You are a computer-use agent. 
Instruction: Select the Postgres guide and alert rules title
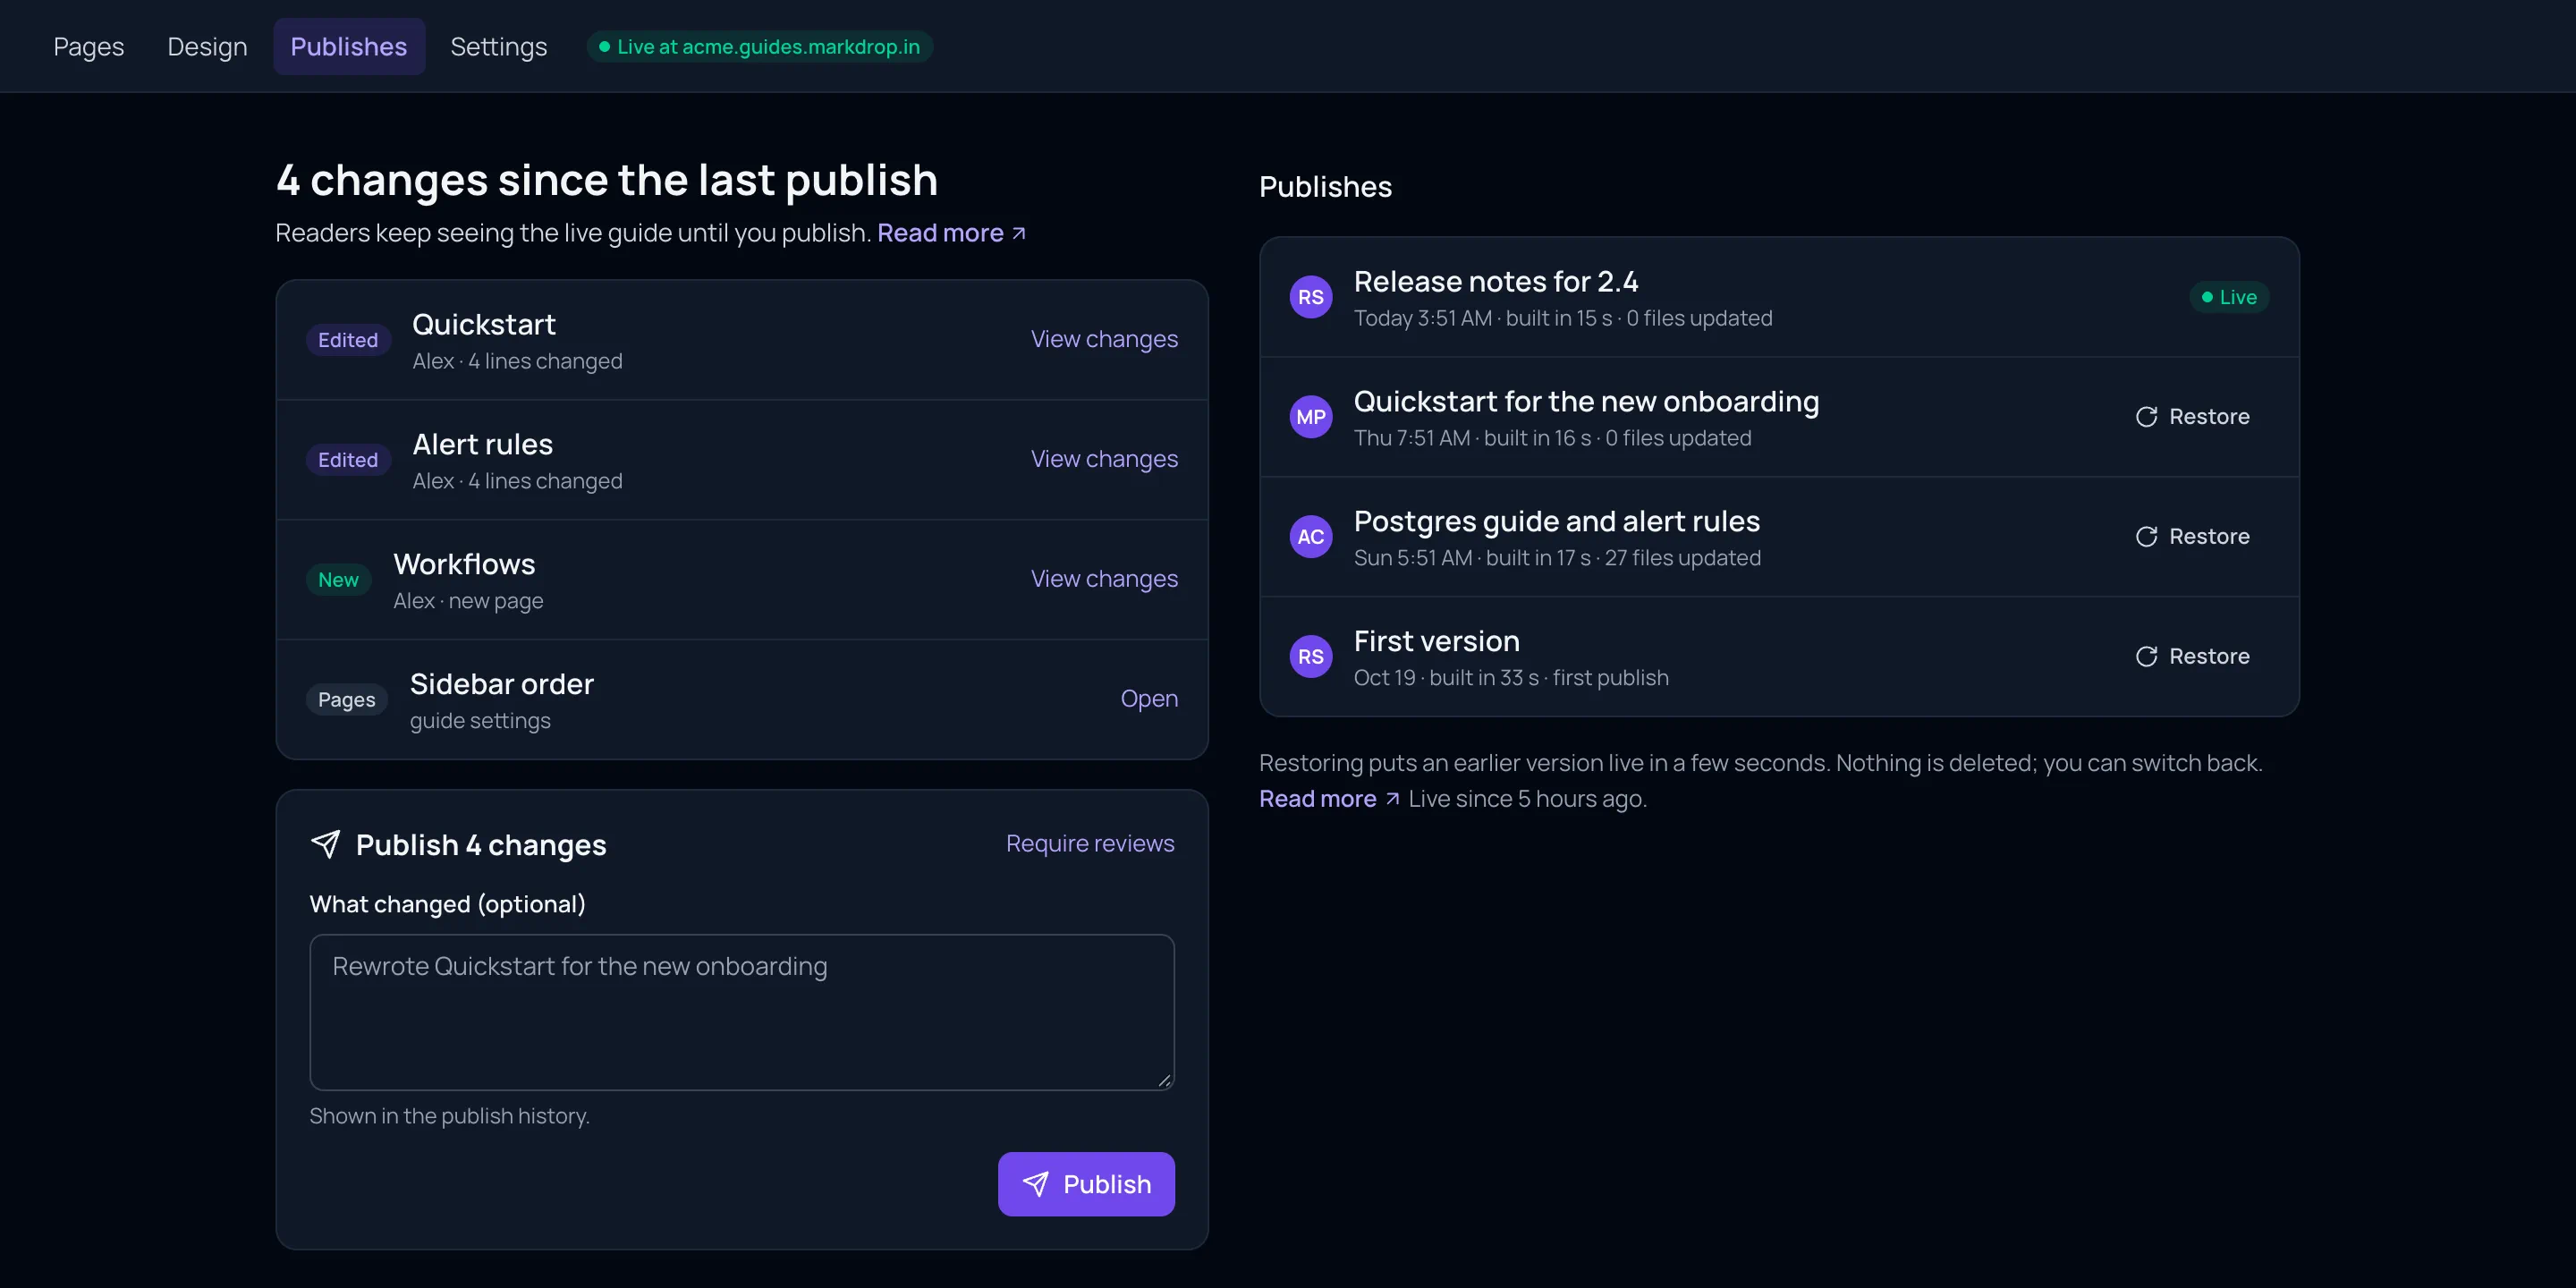1557,522
